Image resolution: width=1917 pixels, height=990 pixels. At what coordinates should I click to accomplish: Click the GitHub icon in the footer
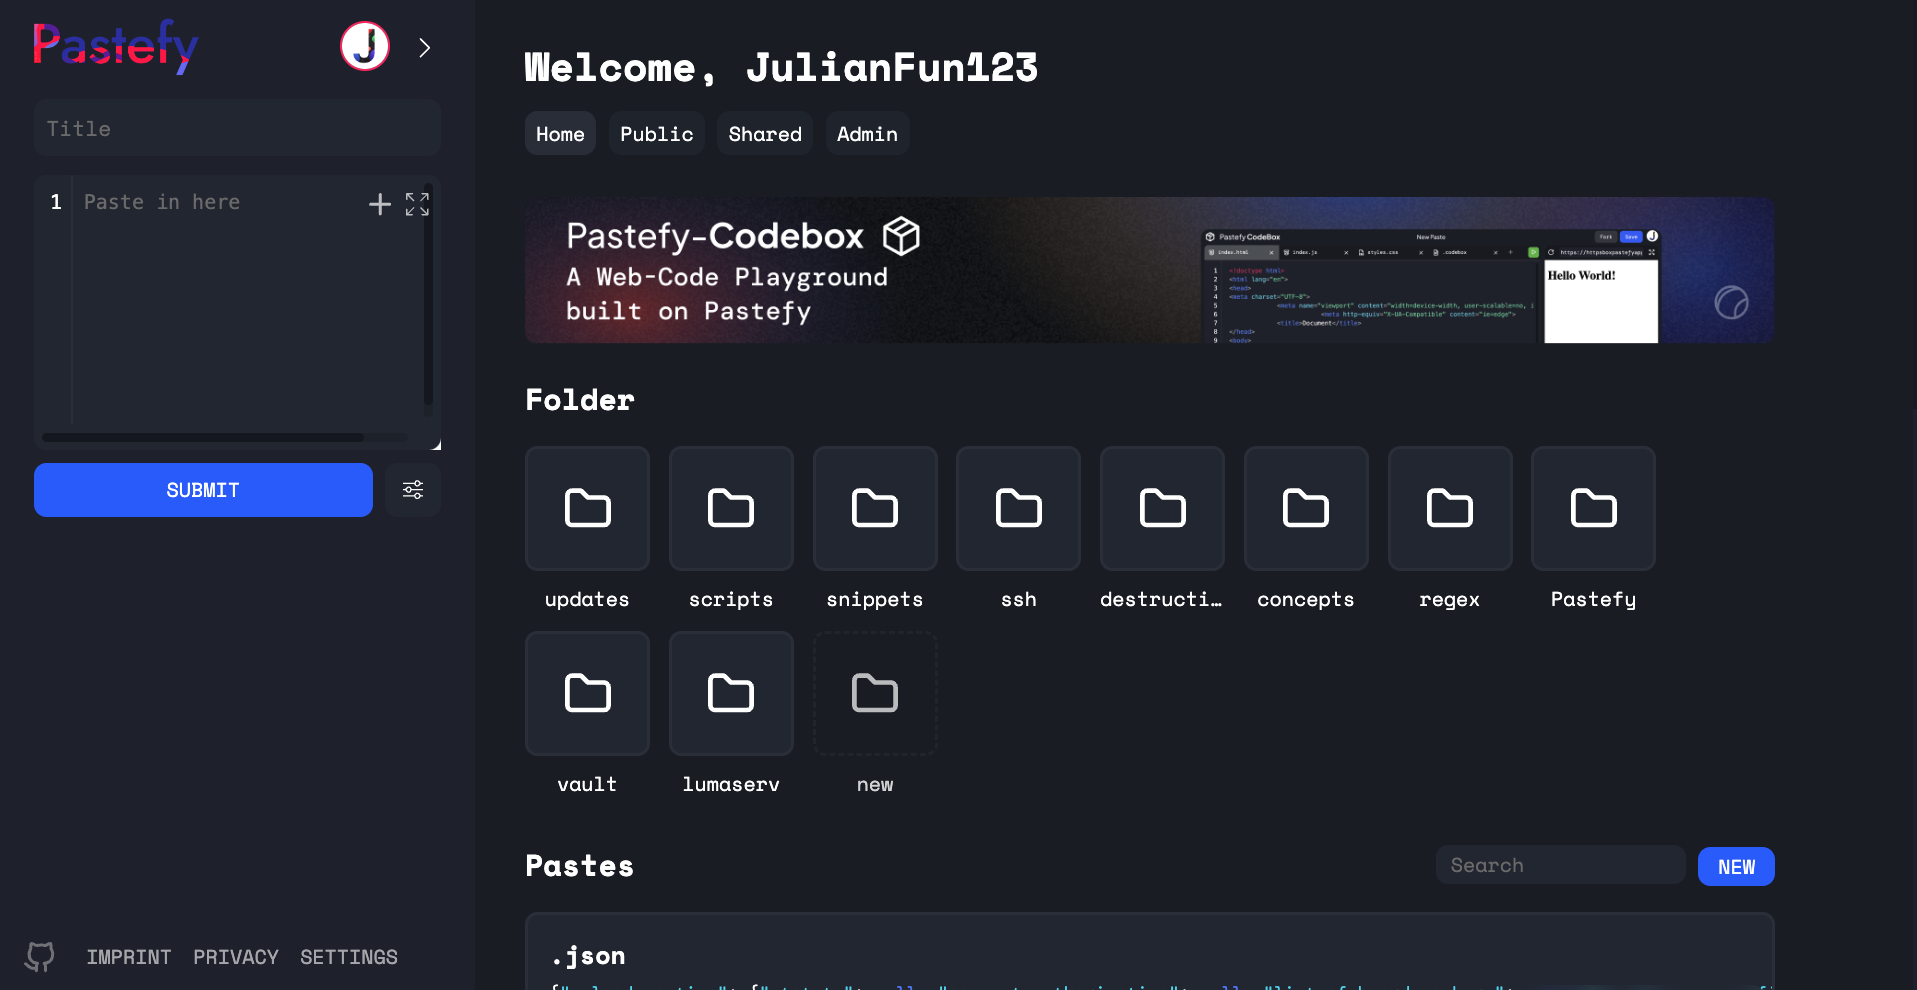click(40, 957)
